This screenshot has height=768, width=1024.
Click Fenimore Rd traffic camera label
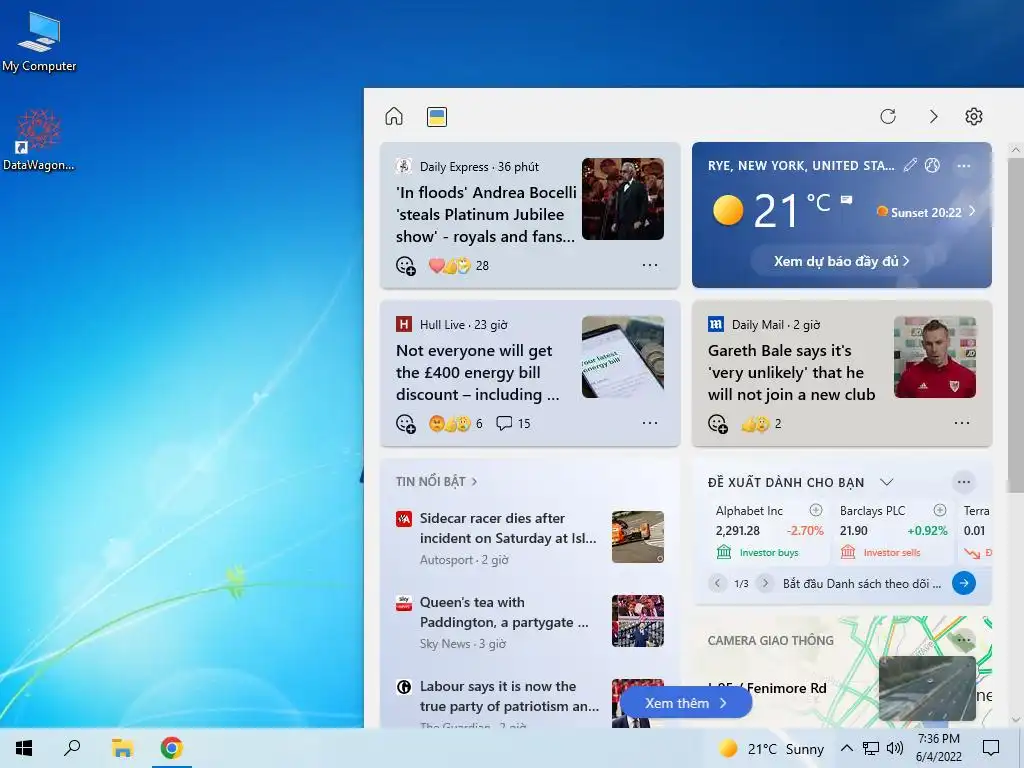[767, 688]
